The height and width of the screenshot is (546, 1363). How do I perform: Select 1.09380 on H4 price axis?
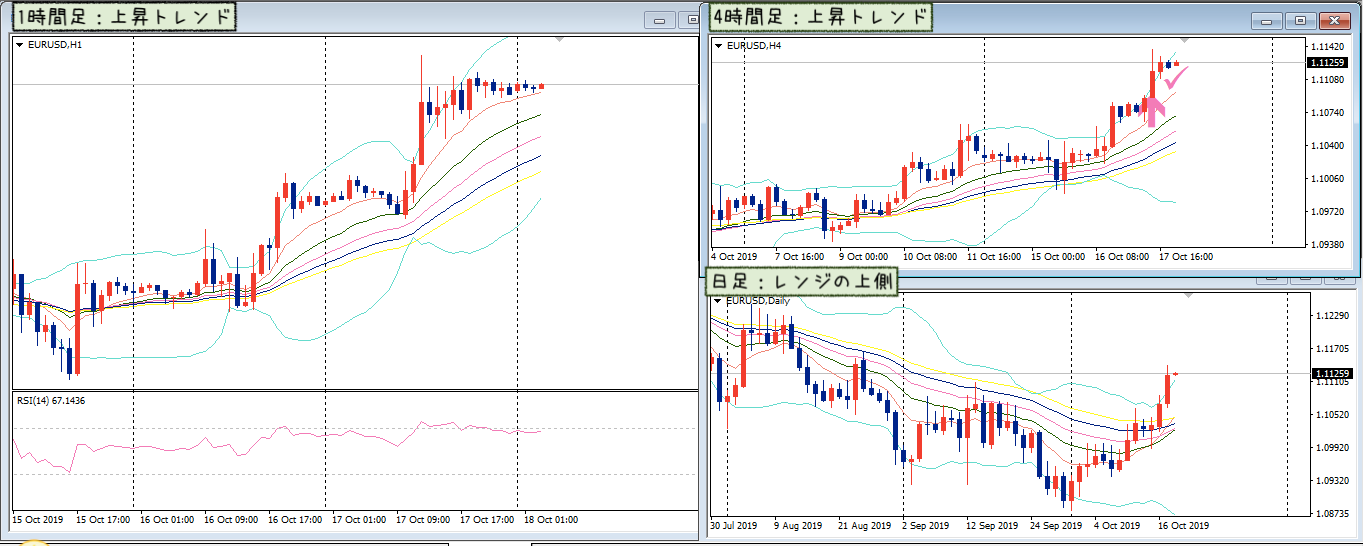(x=1326, y=244)
